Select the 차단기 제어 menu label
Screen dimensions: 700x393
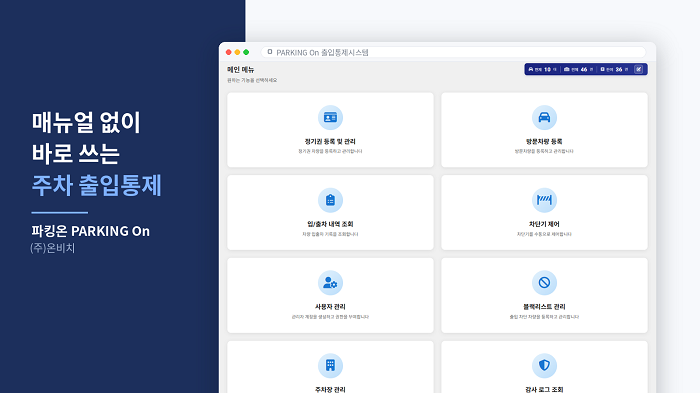click(544, 224)
